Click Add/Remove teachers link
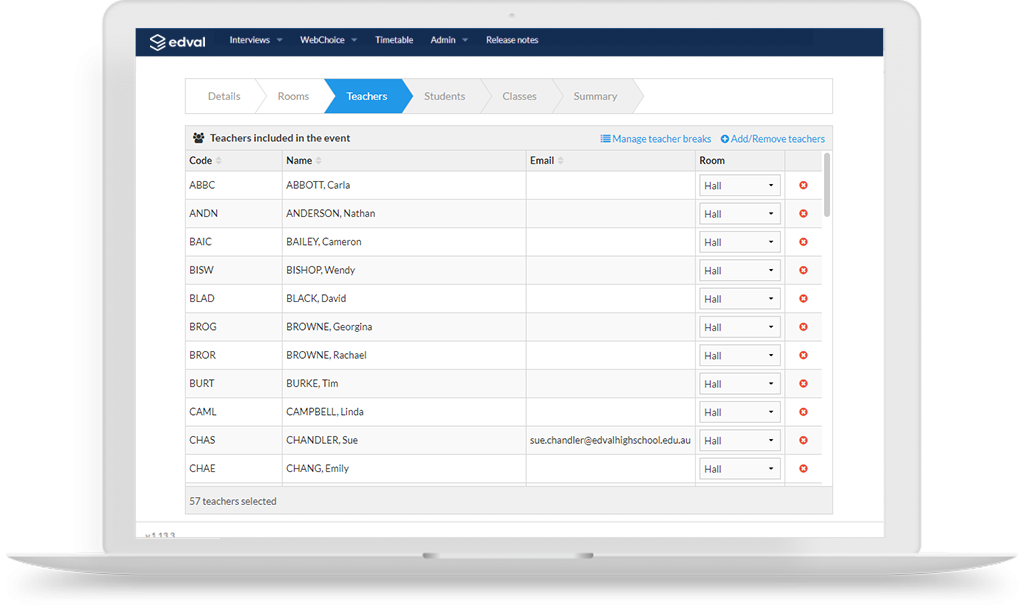This screenshot has height=608, width=1024. pyautogui.click(x=773, y=138)
